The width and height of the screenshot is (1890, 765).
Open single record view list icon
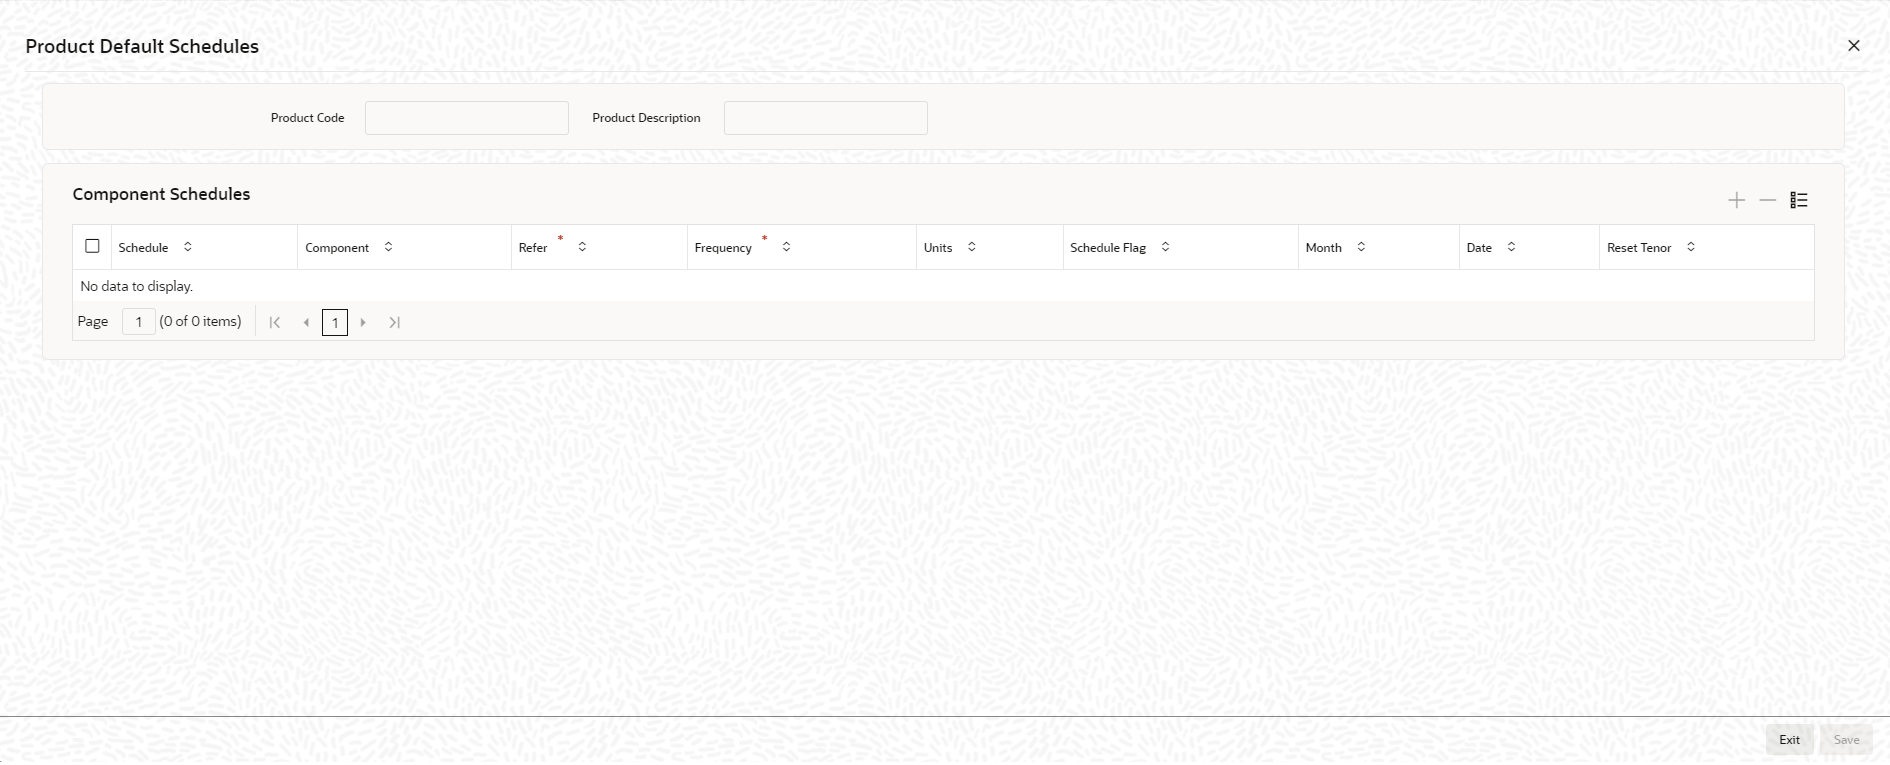coord(1799,200)
